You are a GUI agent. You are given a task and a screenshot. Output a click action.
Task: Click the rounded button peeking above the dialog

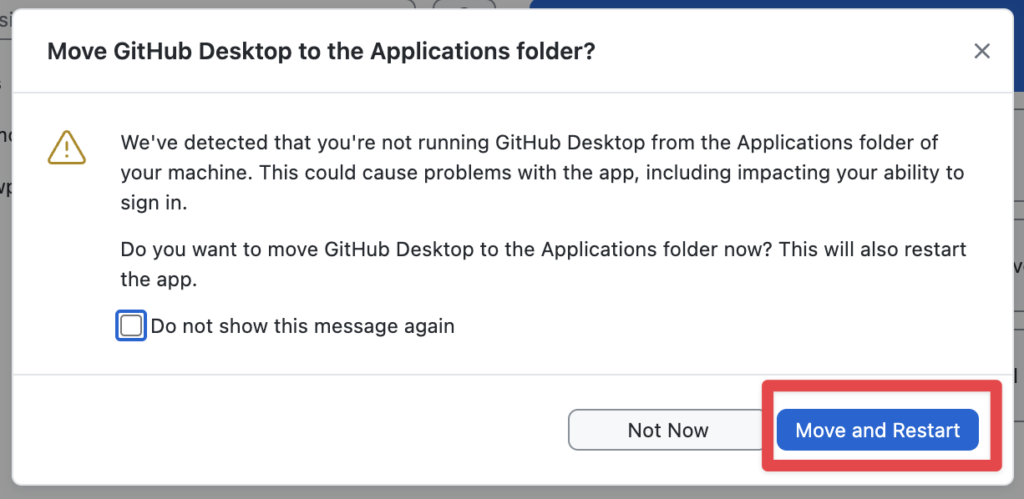point(464,4)
